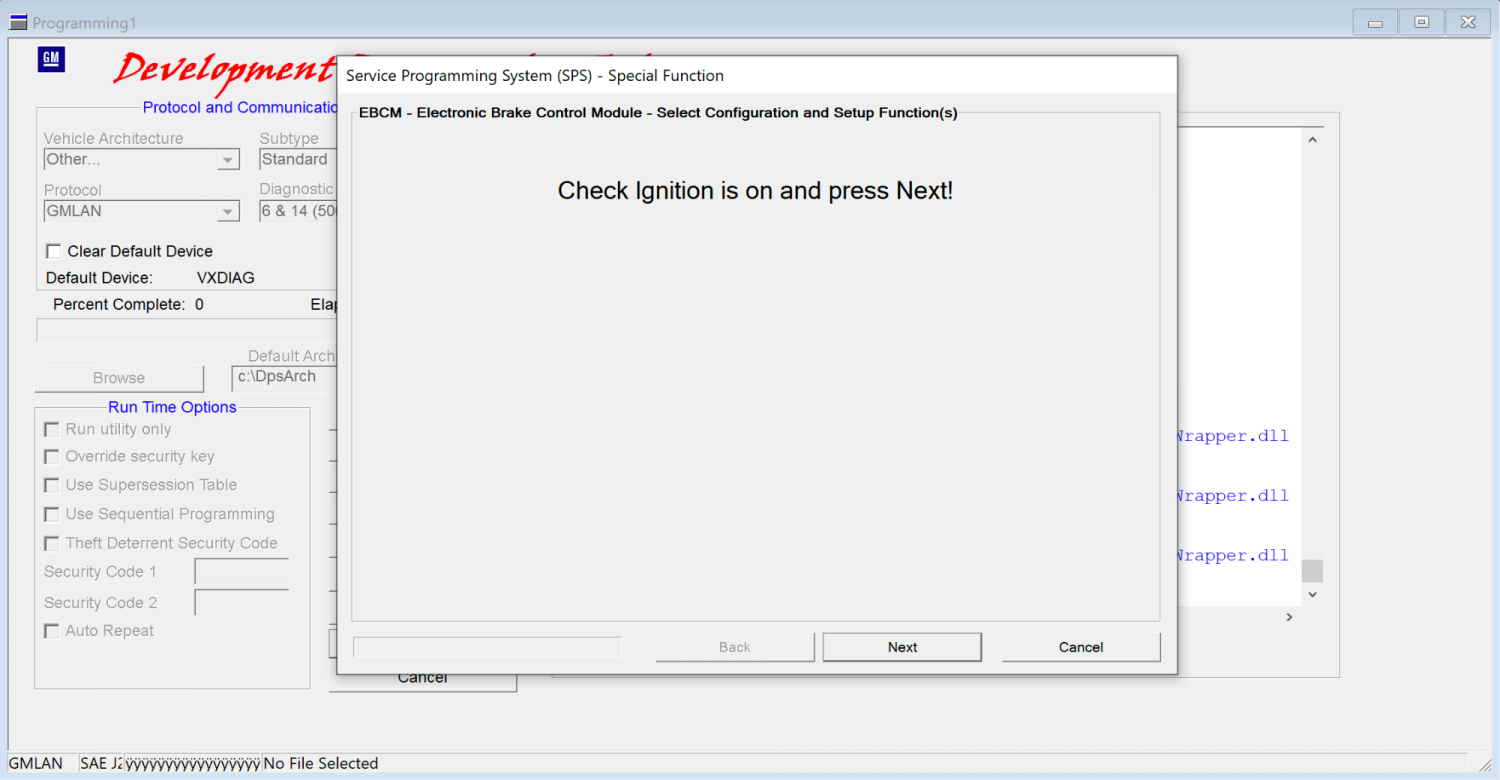Click Programming1 window title icon
Viewport: 1500px width, 780px height.
tap(17, 22)
